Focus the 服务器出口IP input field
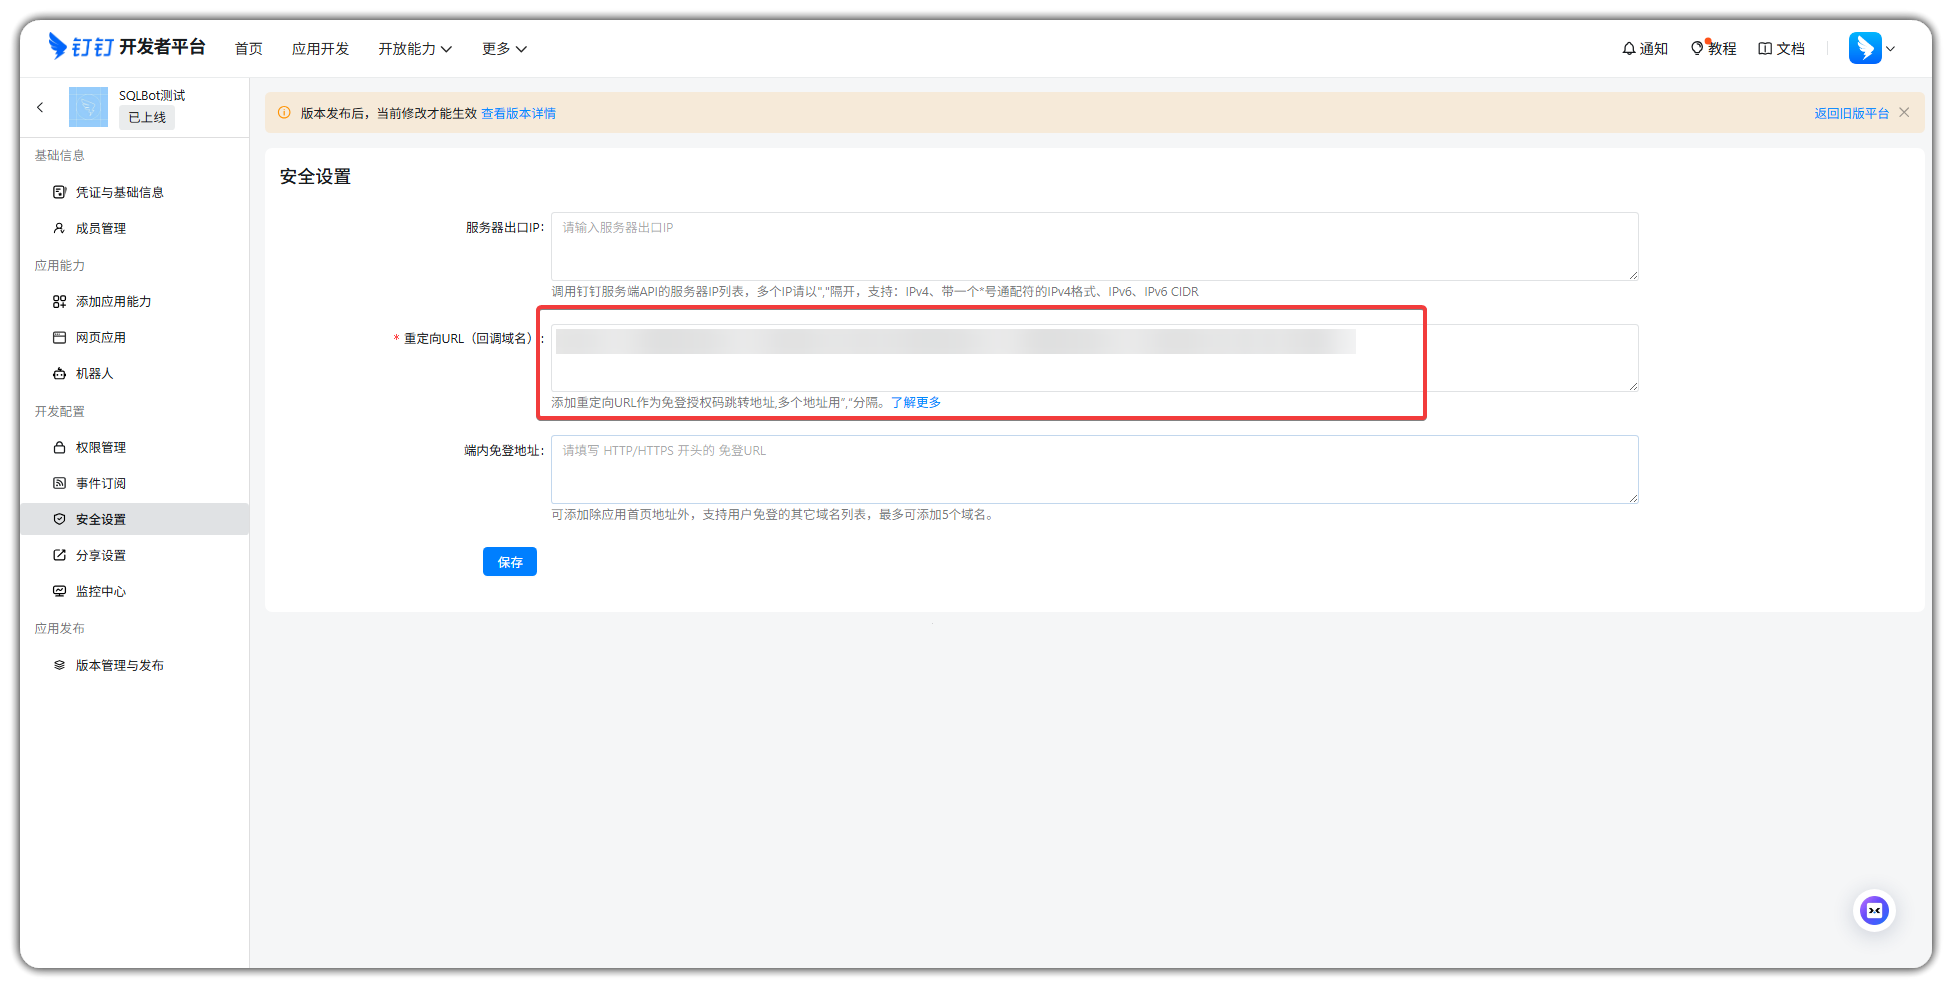The height and width of the screenshot is (988, 1952). pos(1093,246)
